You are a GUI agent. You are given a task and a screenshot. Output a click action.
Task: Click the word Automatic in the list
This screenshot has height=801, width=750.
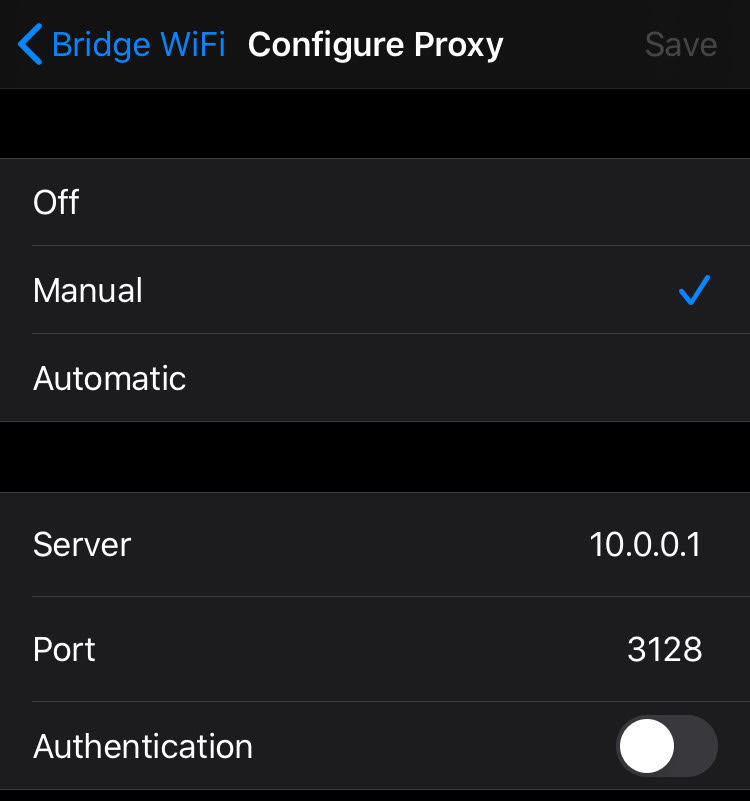tap(109, 379)
